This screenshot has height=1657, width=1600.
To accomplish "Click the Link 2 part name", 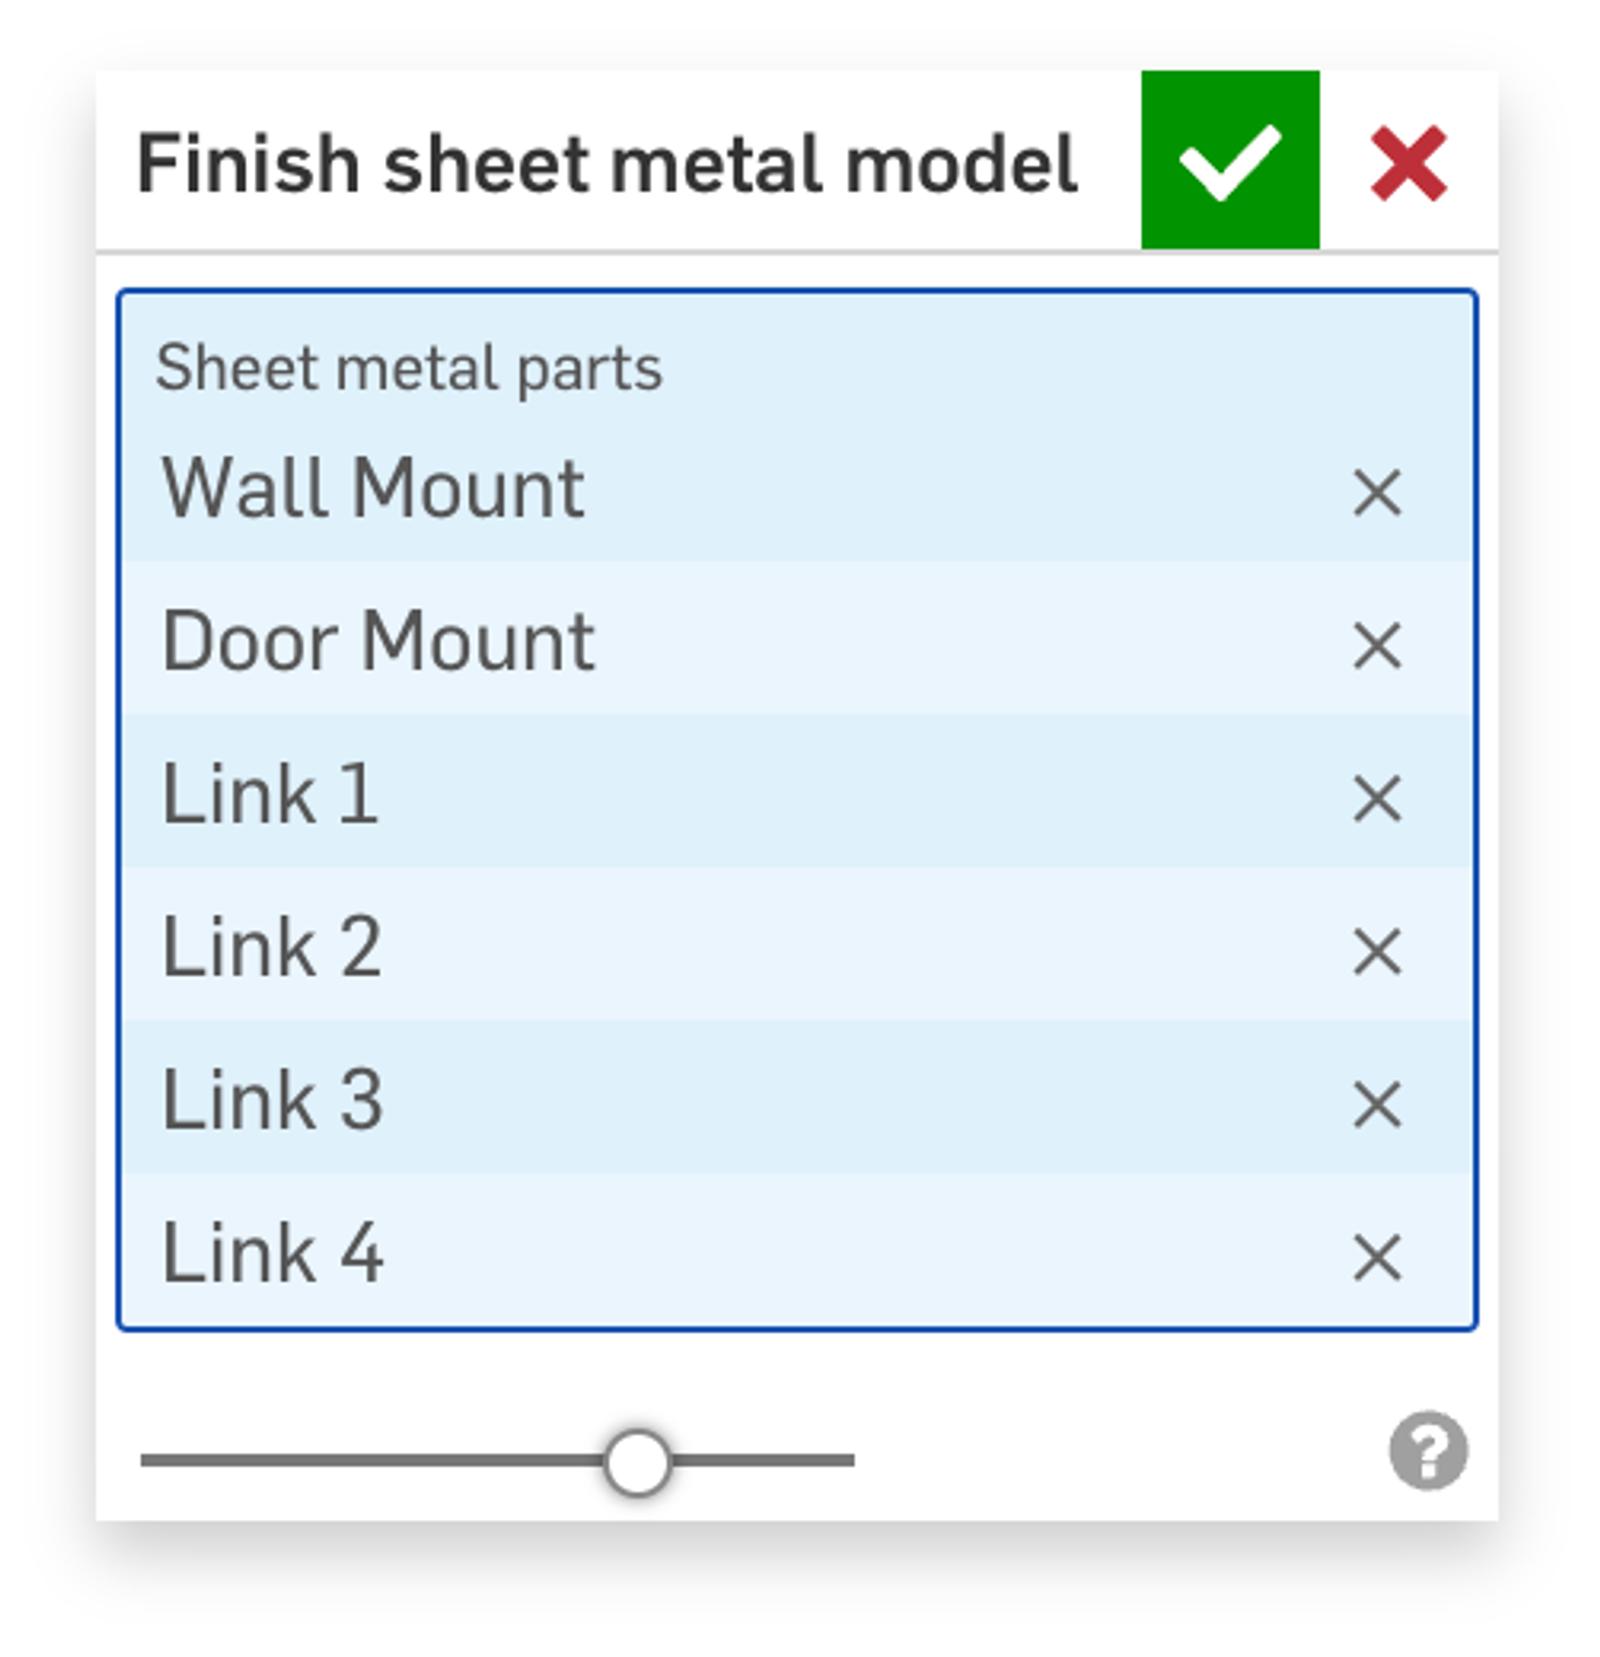I will [x=271, y=948].
